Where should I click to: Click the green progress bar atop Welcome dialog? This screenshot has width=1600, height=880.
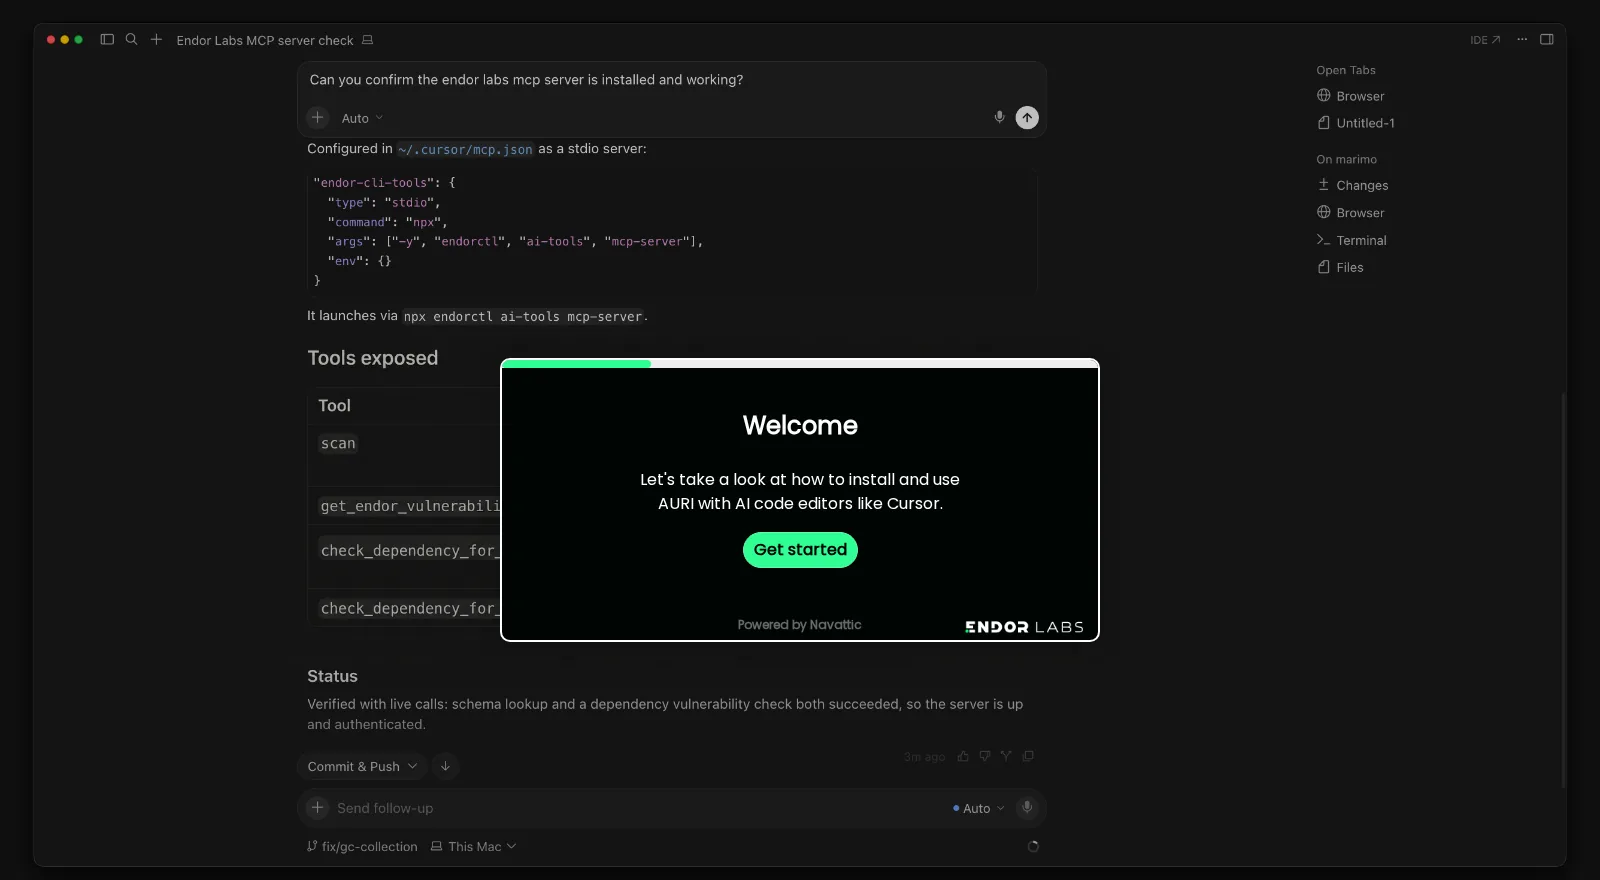(x=576, y=364)
